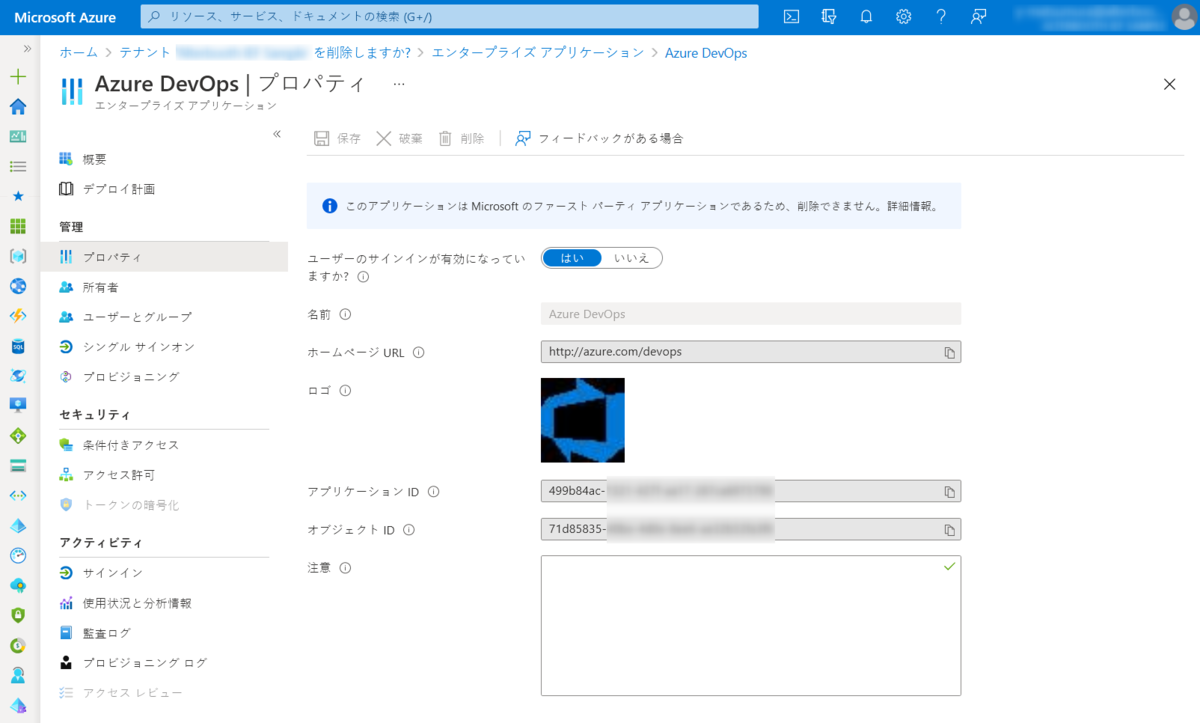Click the 注意 notes text area
The width and height of the screenshot is (1200, 723).
[751, 626]
